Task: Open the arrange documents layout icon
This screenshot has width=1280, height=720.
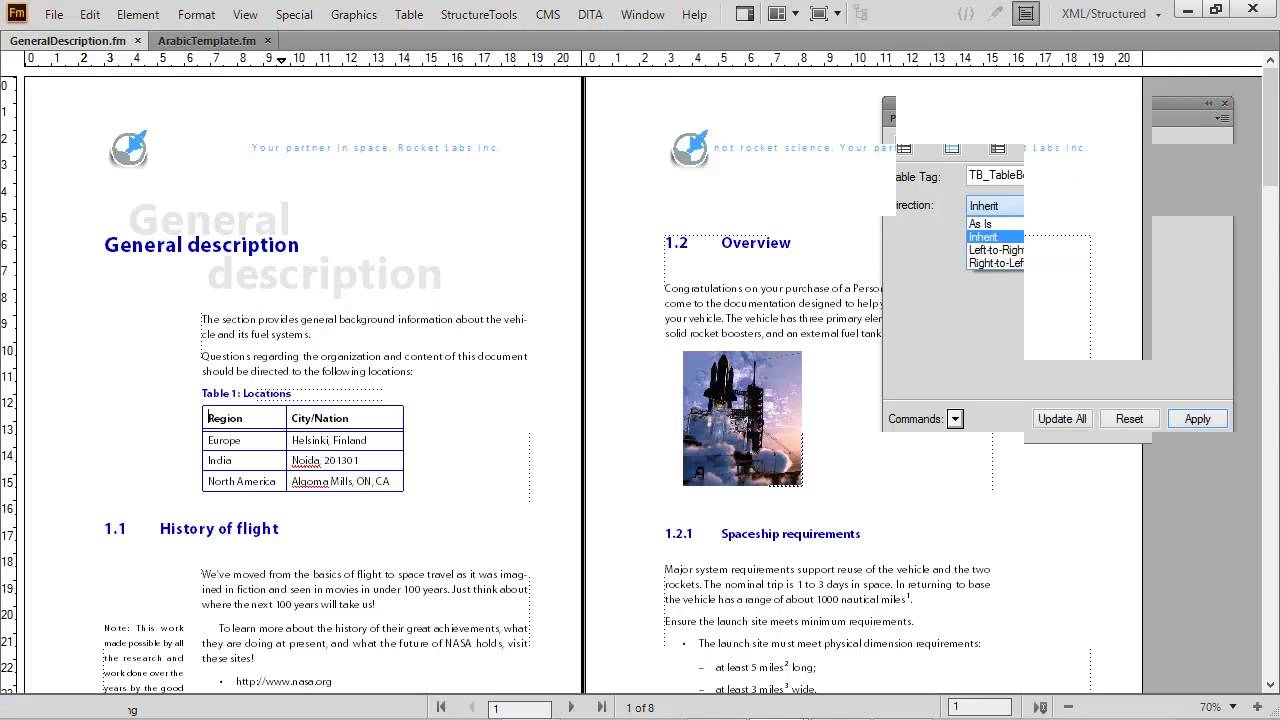Action: click(x=777, y=14)
